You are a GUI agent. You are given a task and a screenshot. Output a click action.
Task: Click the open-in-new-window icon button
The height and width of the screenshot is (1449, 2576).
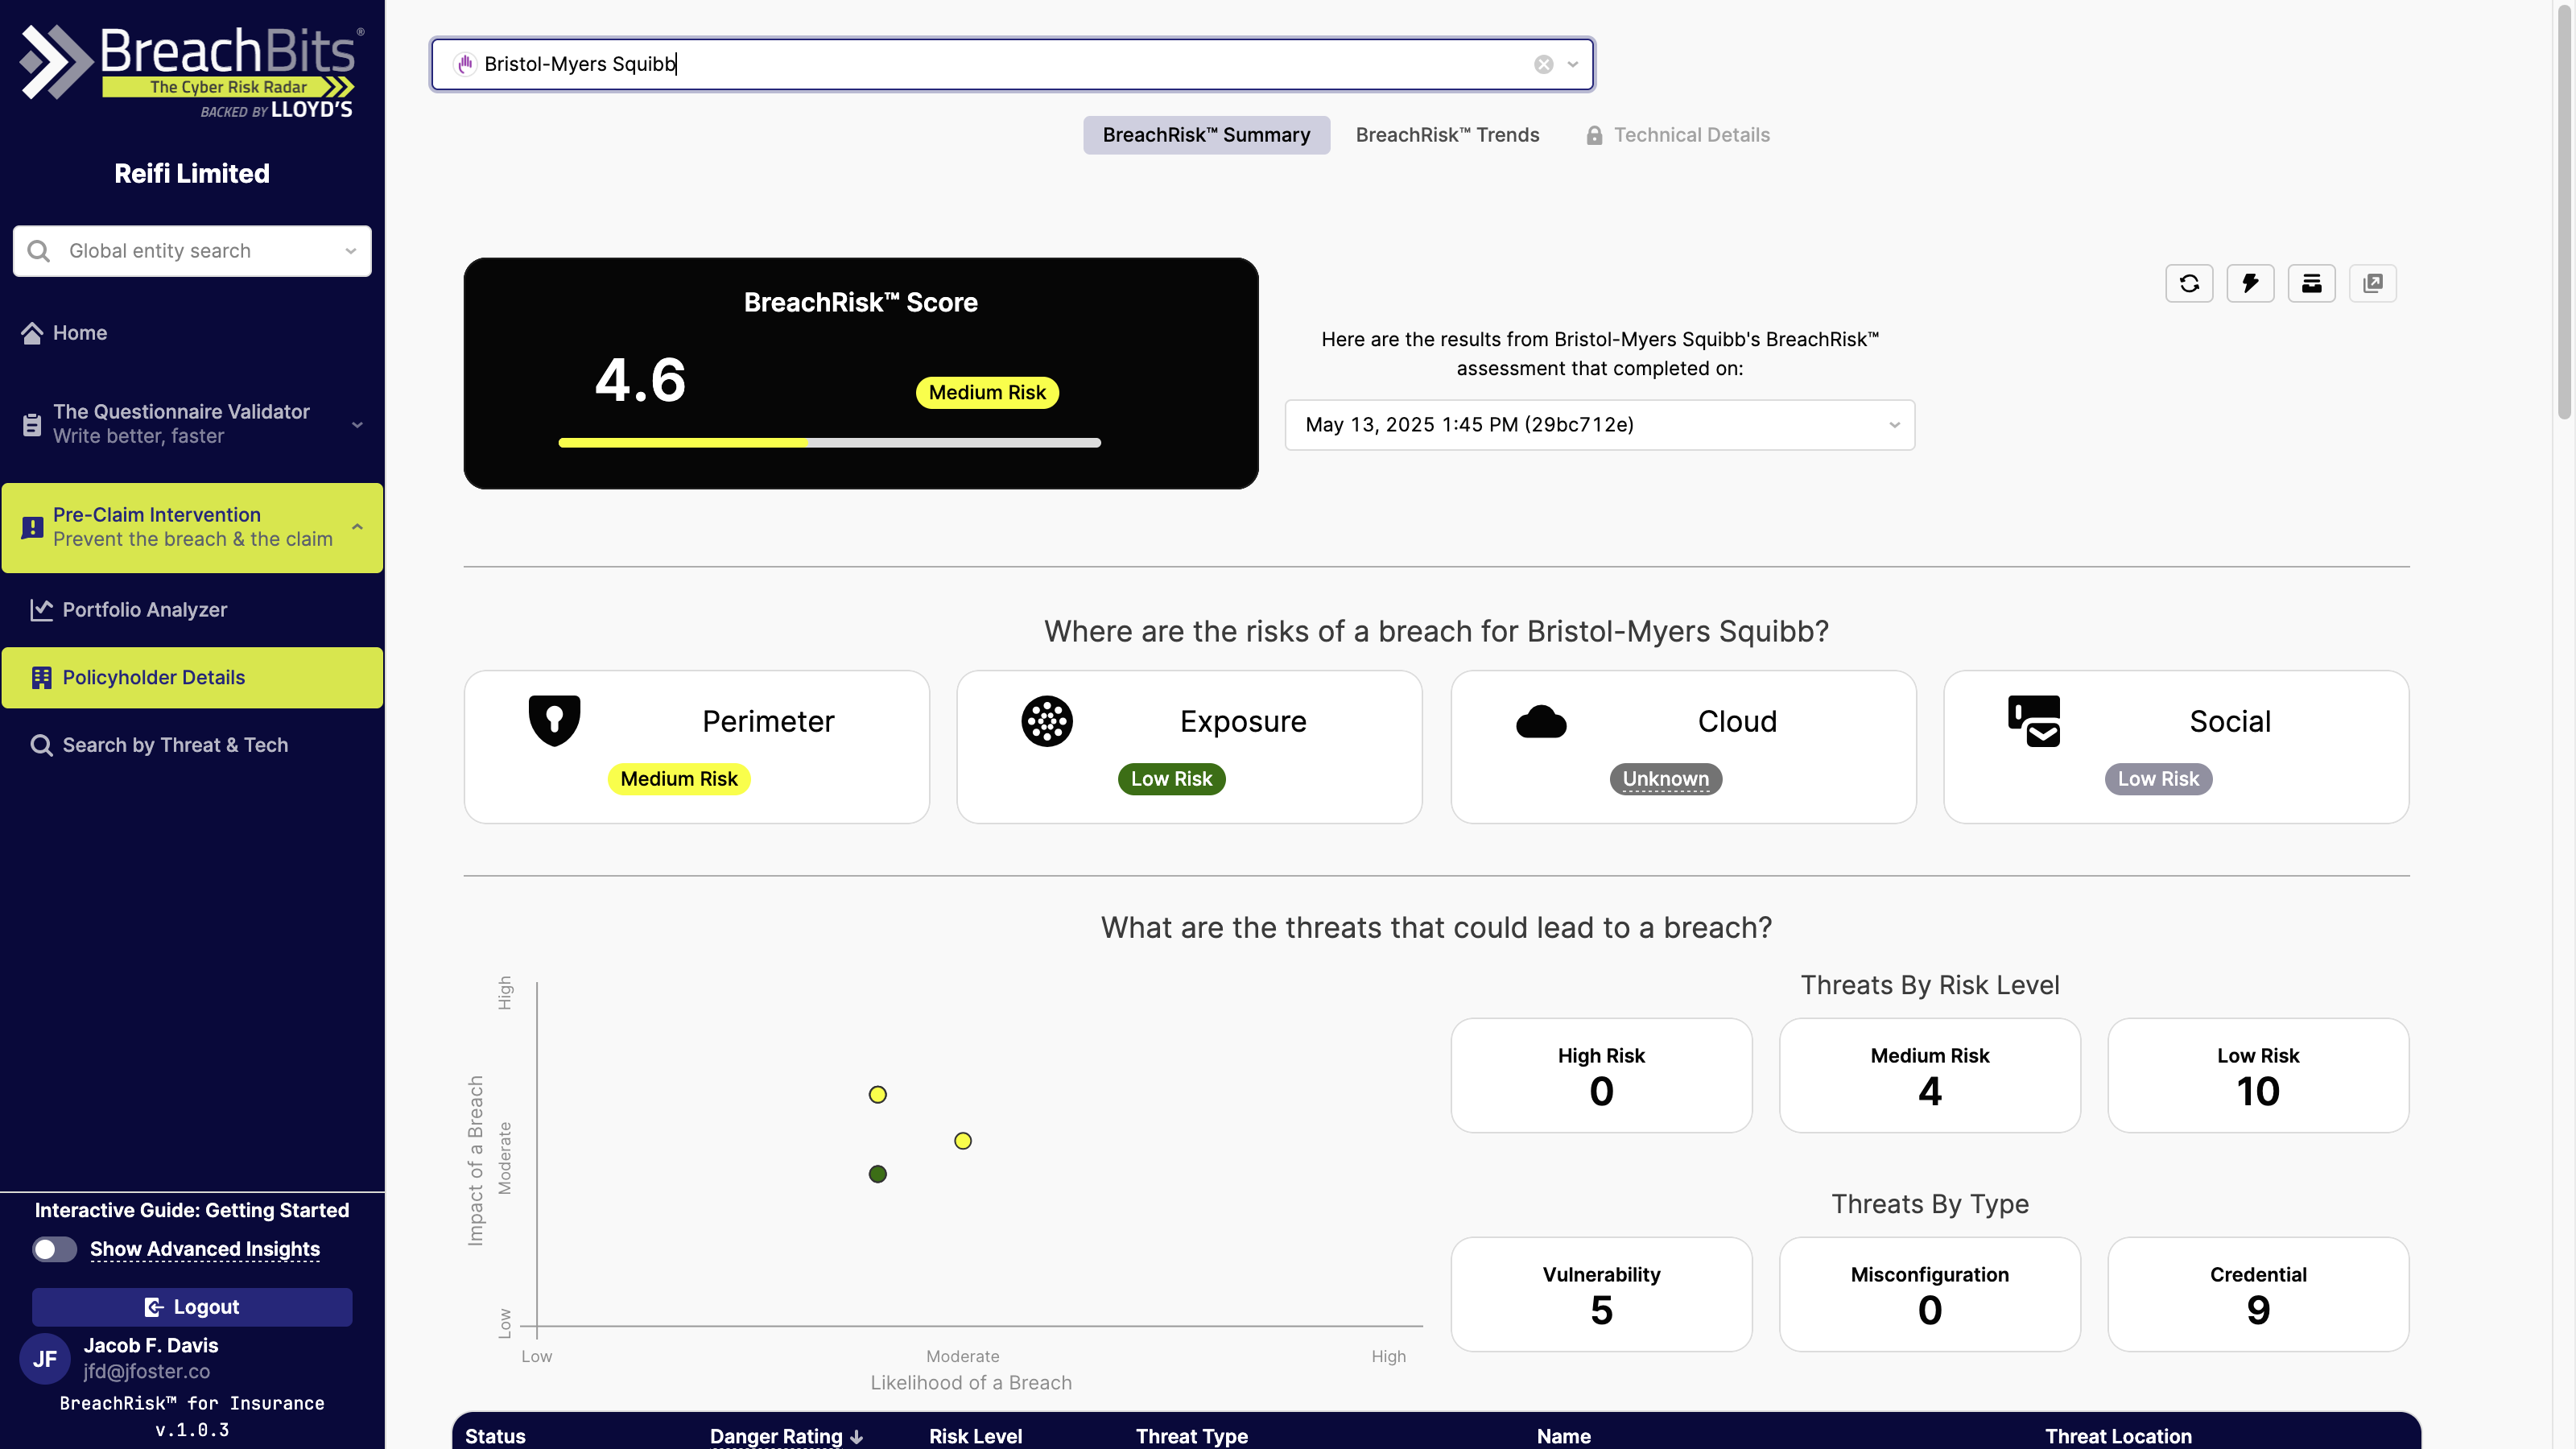coord(2372,283)
